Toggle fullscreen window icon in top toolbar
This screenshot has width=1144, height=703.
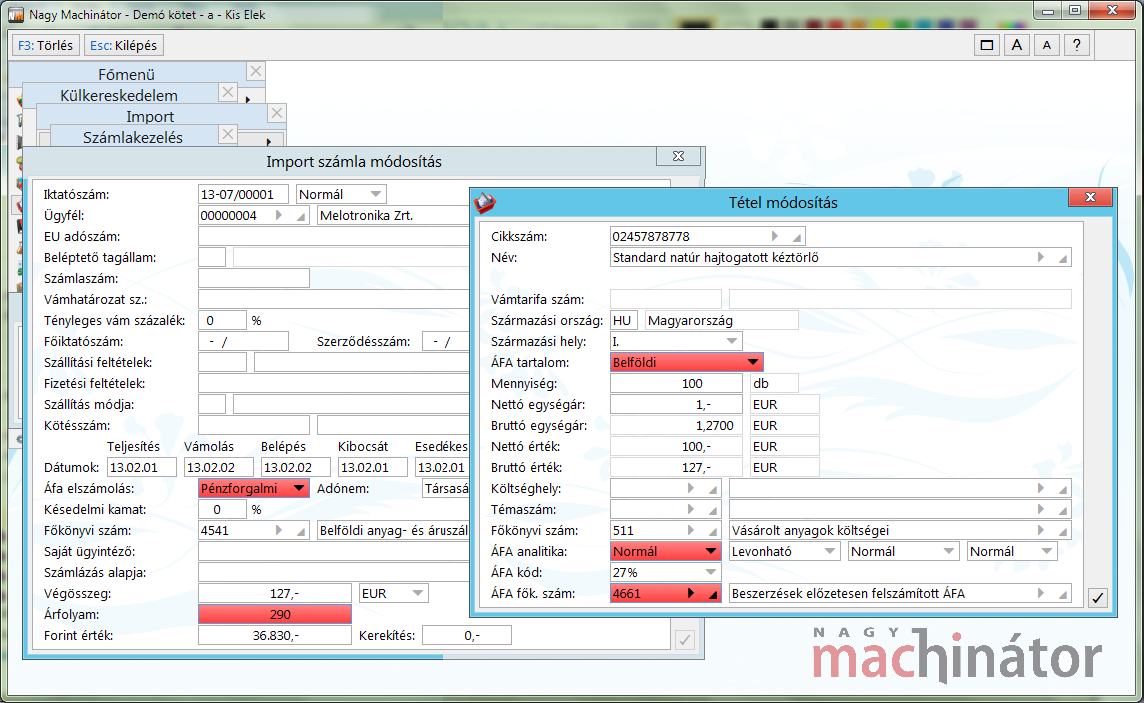coord(986,45)
